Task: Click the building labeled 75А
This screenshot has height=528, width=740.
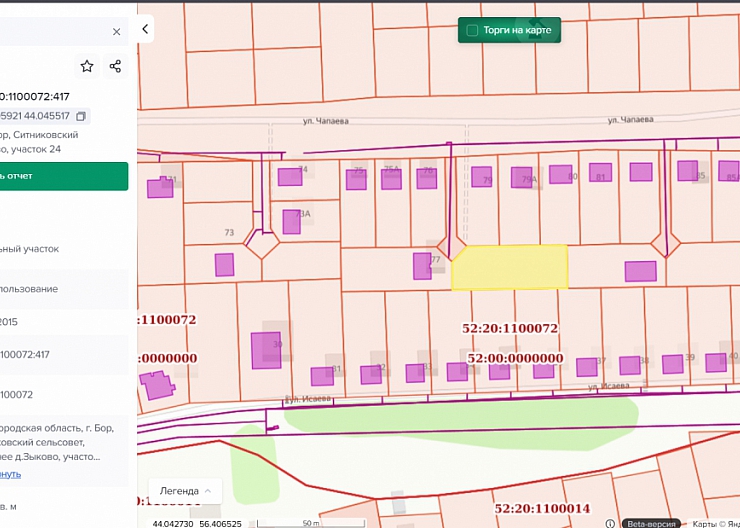Action: (x=391, y=179)
